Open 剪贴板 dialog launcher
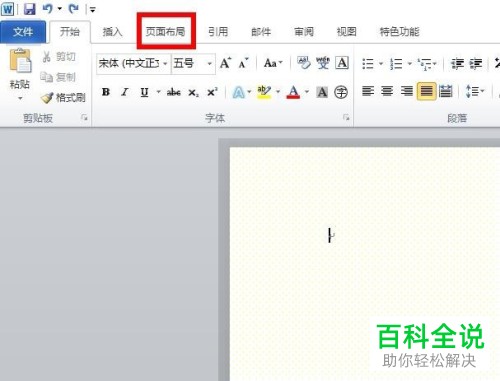500x381 pixels. point(84,117)
